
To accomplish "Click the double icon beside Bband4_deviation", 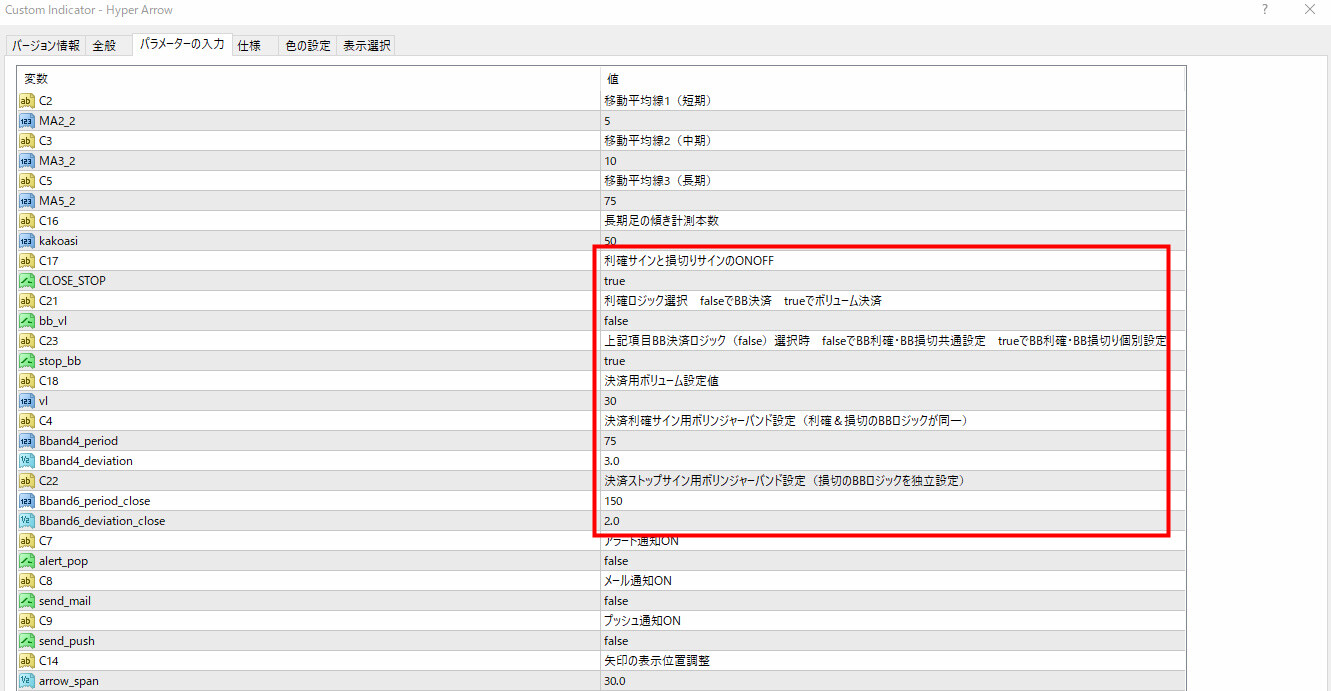I will click(27, 460).
